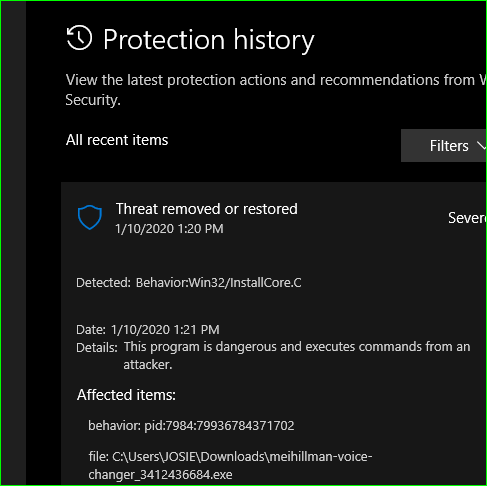Click the dark left navigation sidebar strip

click(13, 243)
